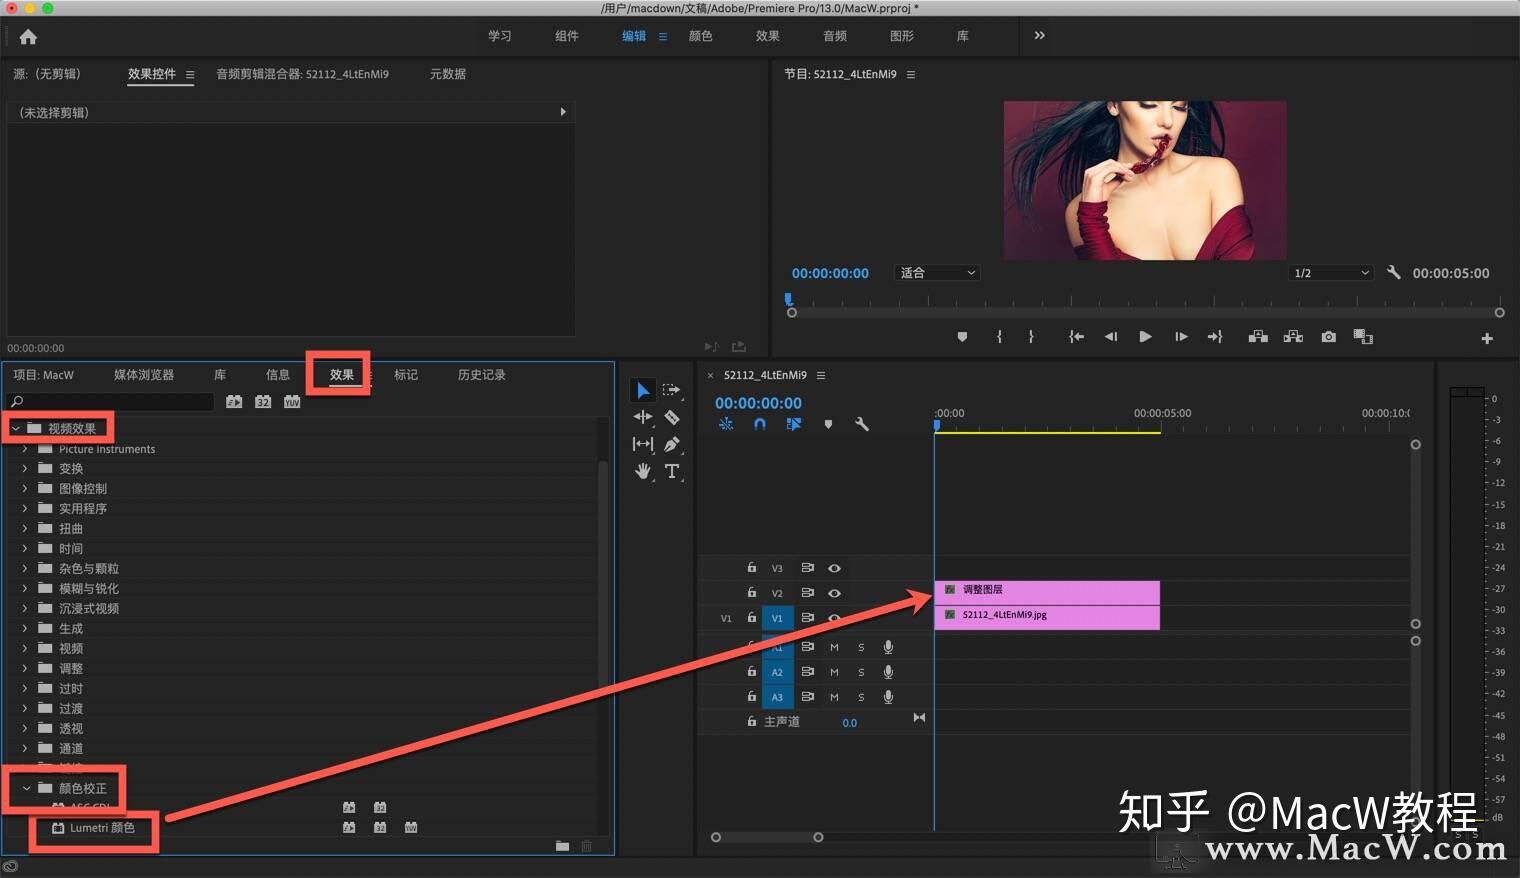1520x878 pixels.
Task: Mute the A1 audio track
Action: (x=834, y=647)
